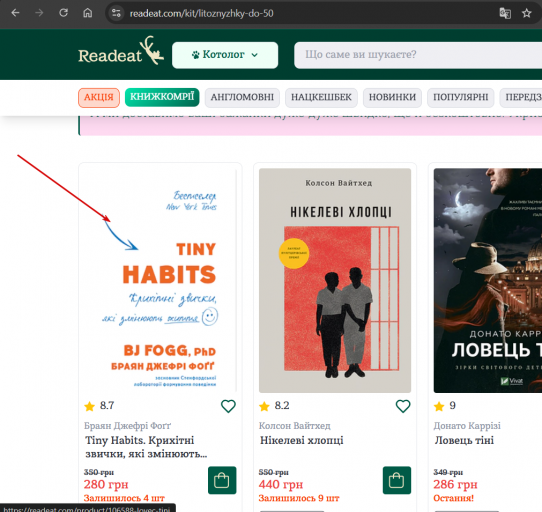Click the 280 грн price text
This screenshot has height=512, width=542.
click(x=106, y=485)
